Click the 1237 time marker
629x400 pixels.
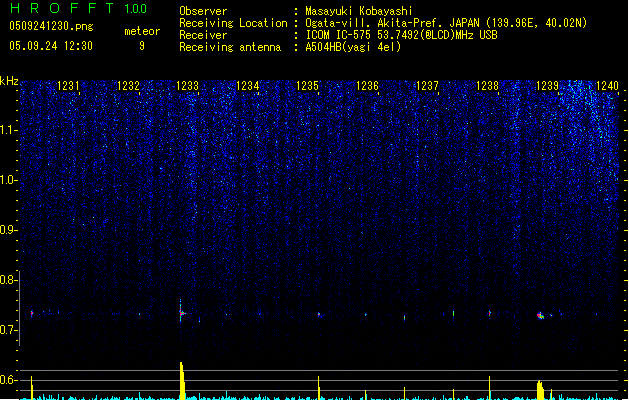coord(427,86)
